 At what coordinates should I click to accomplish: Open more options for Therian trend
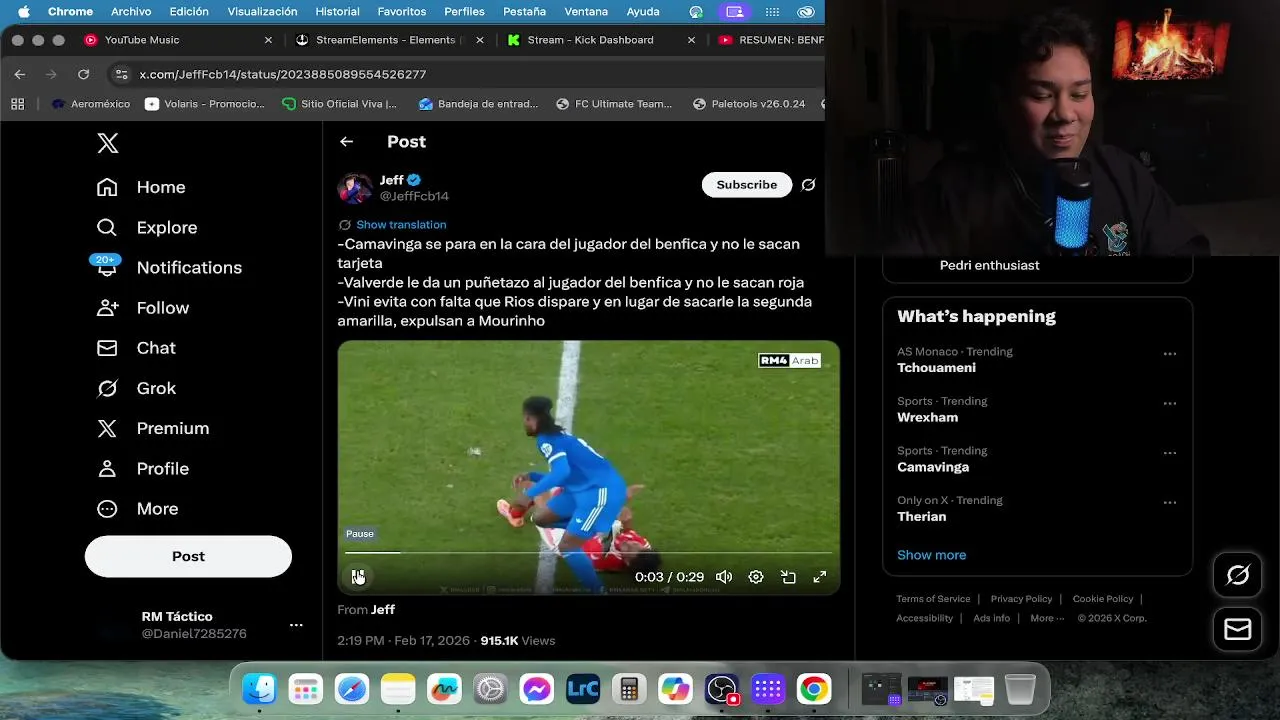(1170, 503)
